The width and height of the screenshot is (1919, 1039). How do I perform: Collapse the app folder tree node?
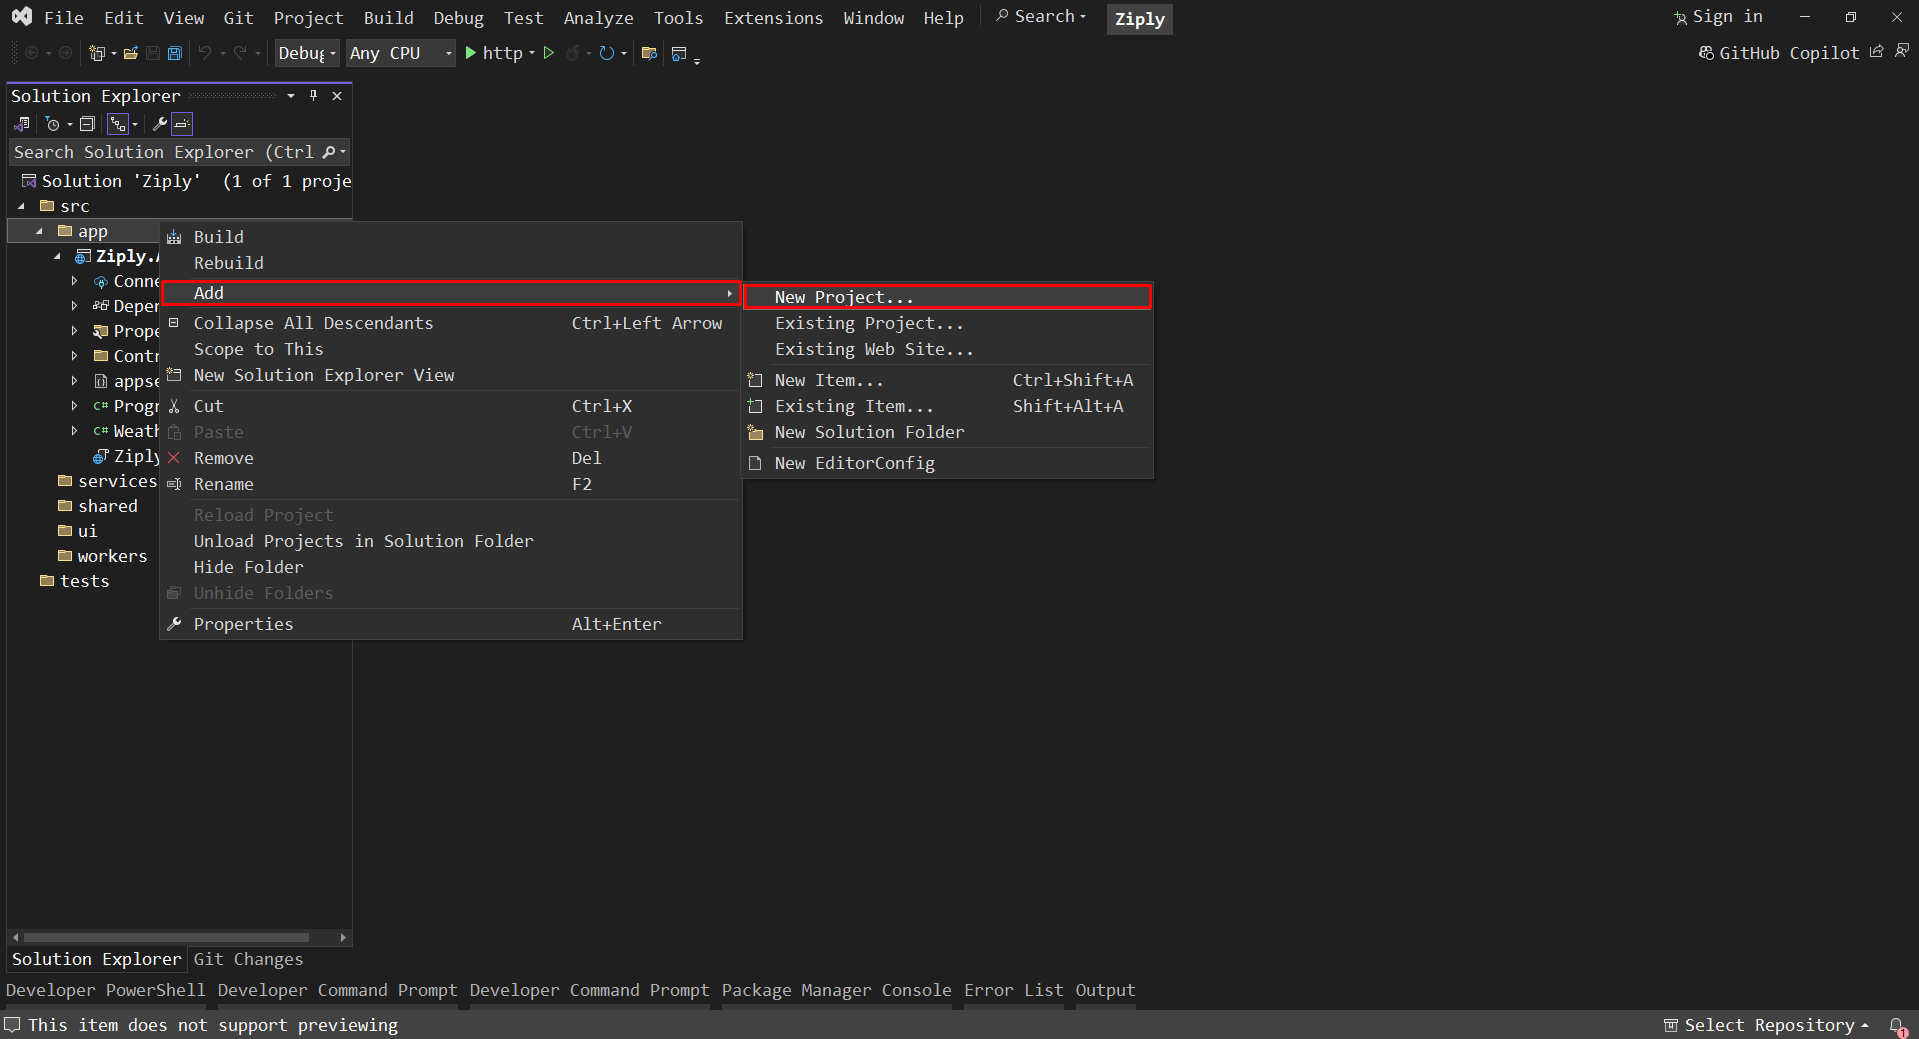point(40,231)
